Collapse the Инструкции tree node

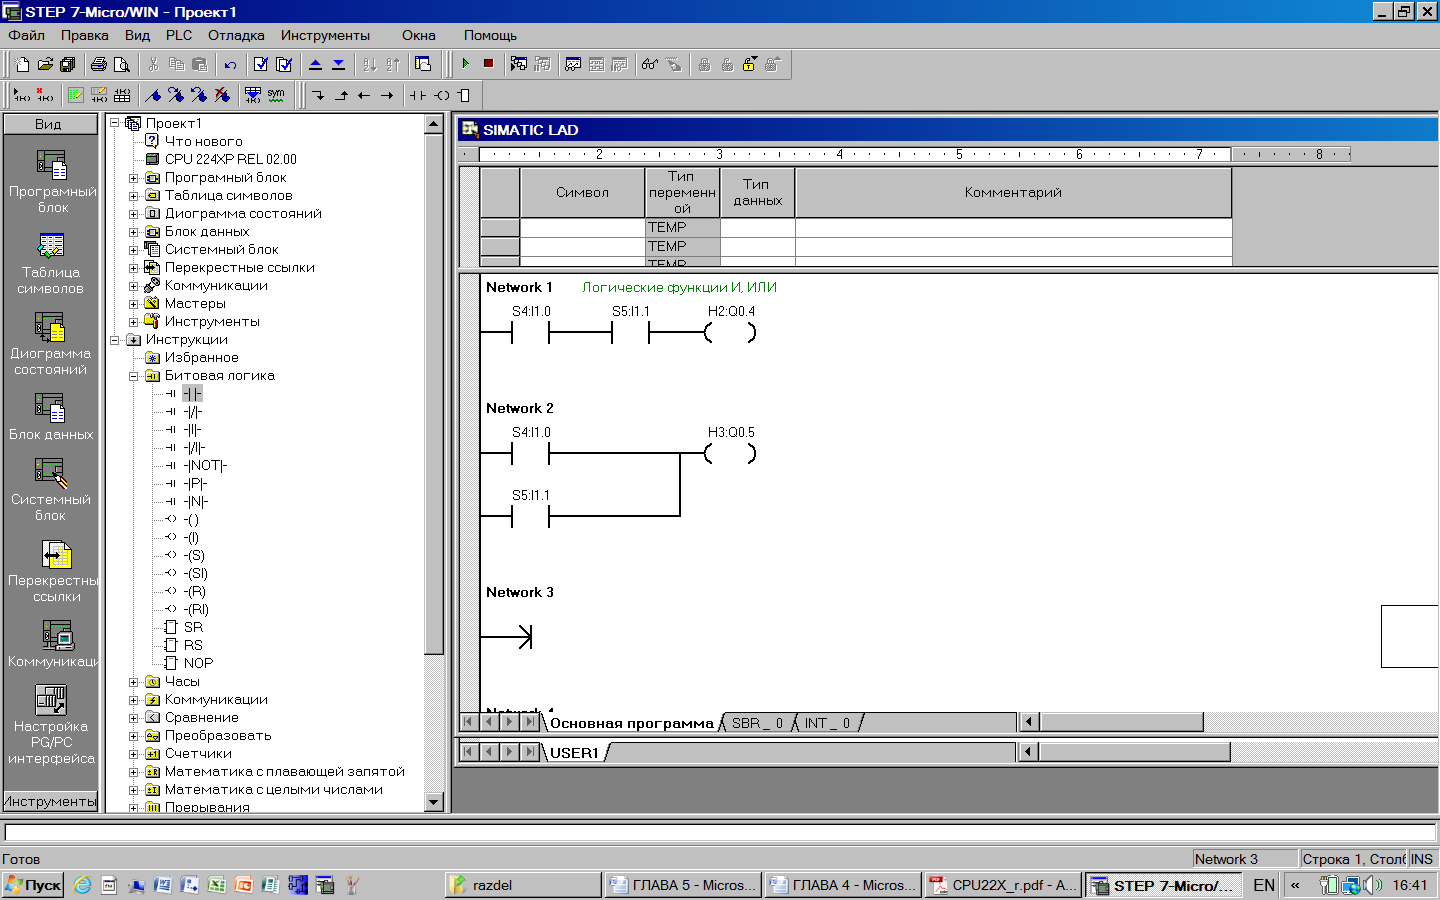click(114, 340)
